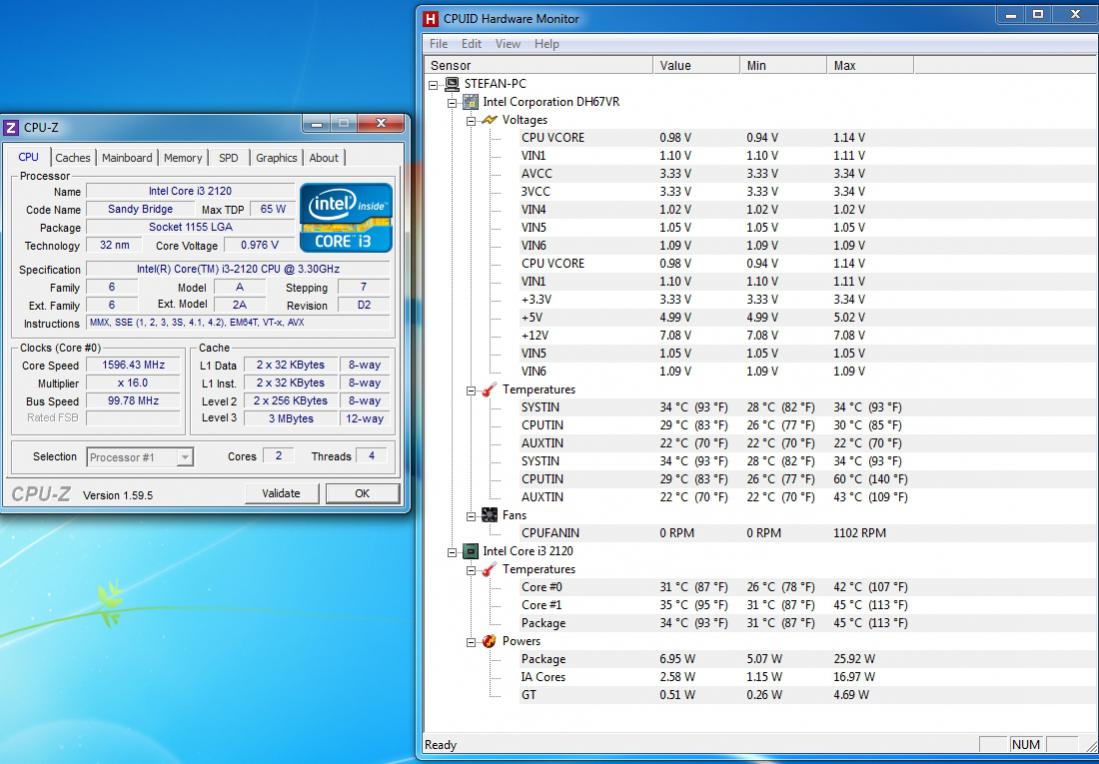The width and height of the screenshot is (1099, 764).
Task: Switch to the About tab in CPU-Z
Action: click(x=324, y=158)
